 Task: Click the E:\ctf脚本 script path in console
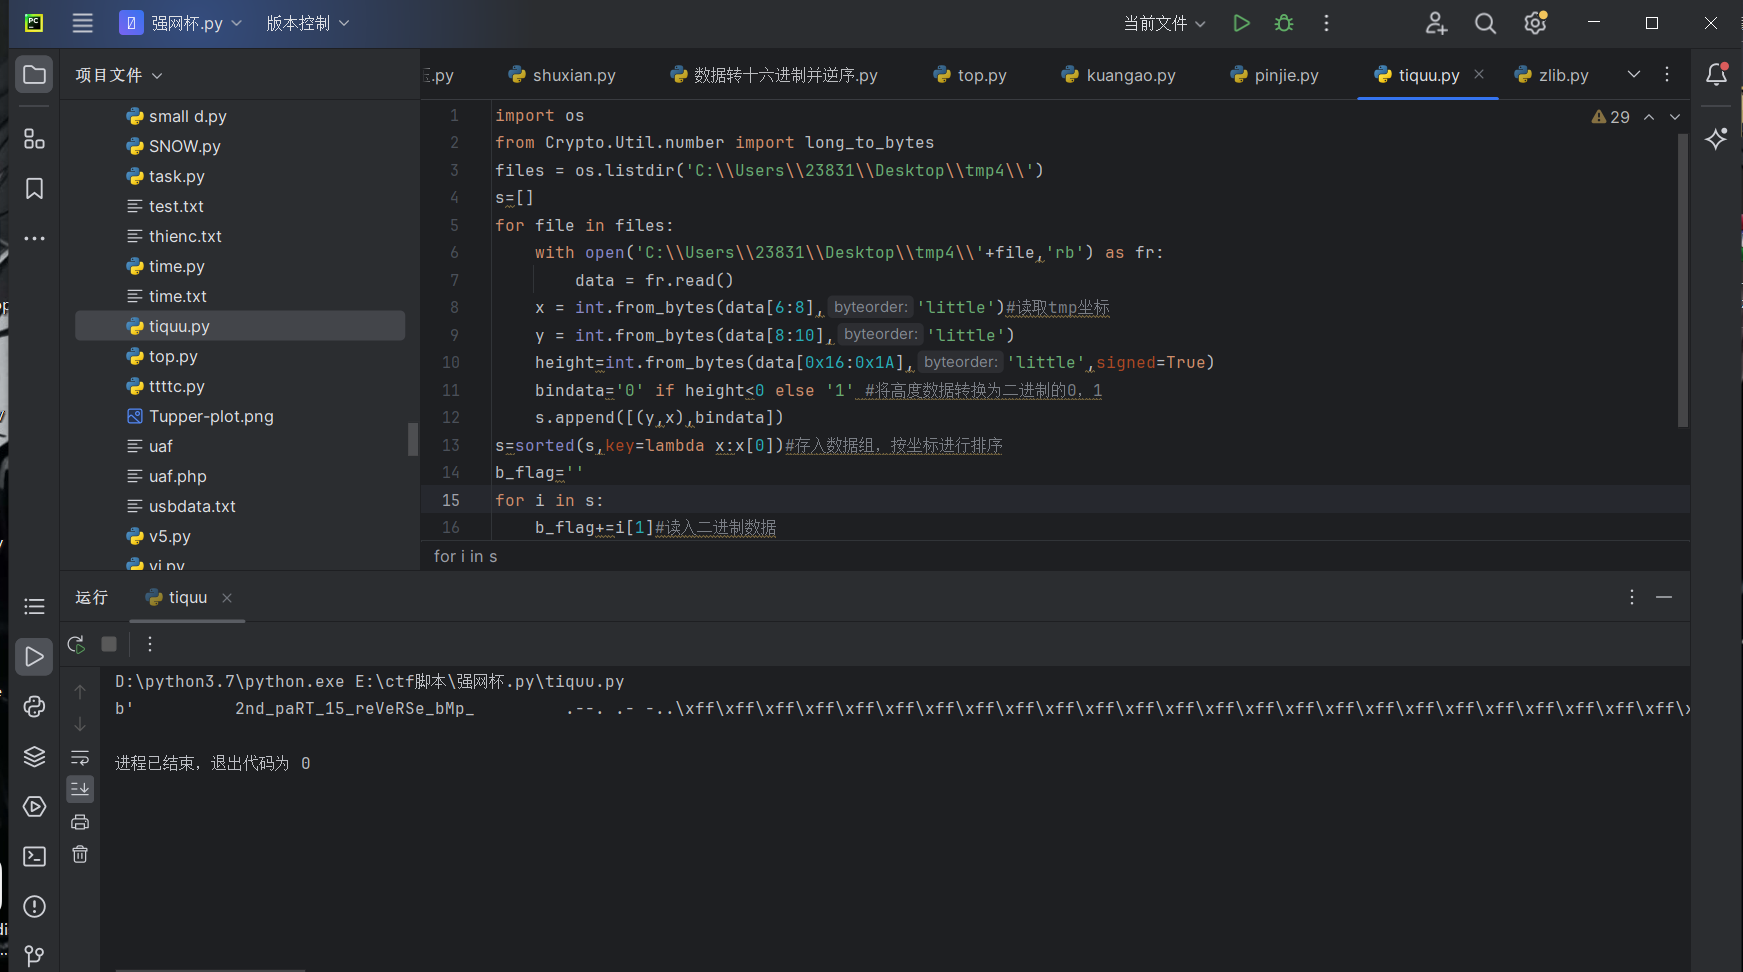point(489,681)
